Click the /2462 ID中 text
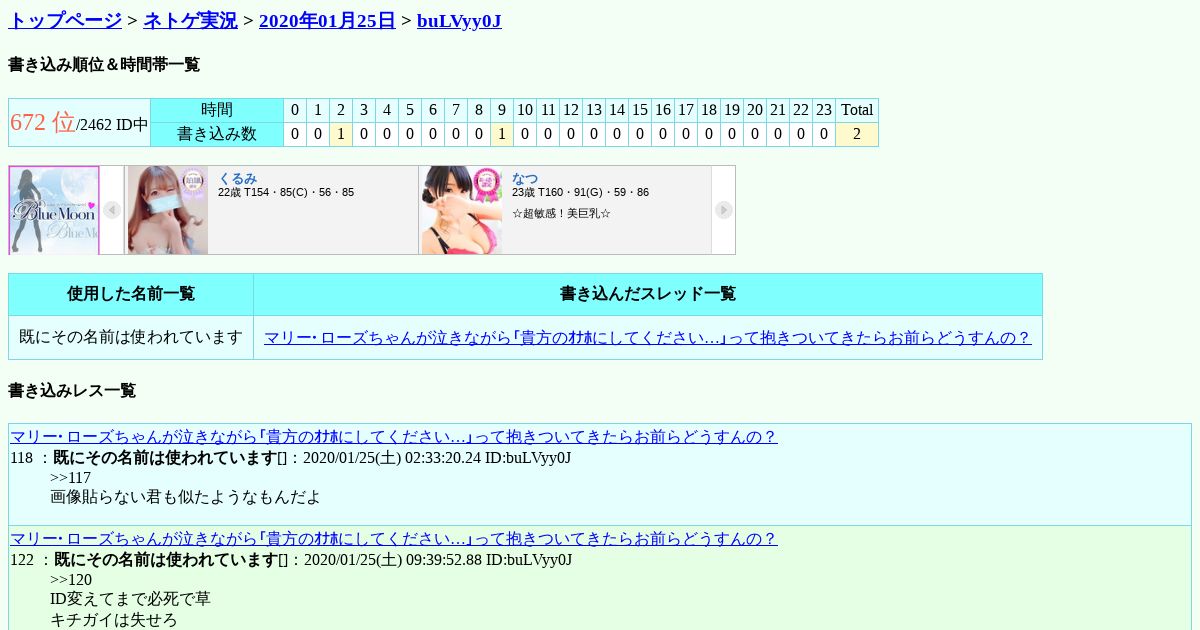Screen dimensions: 1200x630 coord(112,125)
